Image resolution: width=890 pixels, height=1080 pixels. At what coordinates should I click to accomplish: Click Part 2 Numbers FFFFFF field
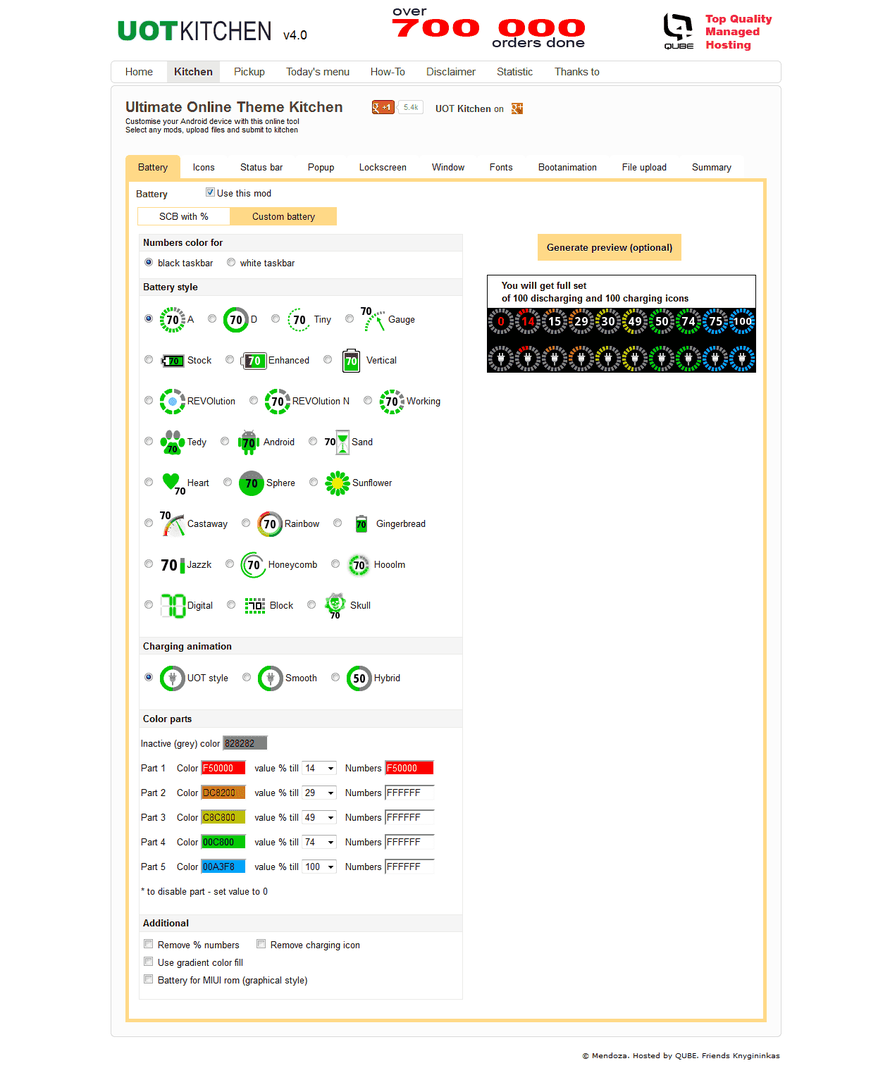pos(409,793)
